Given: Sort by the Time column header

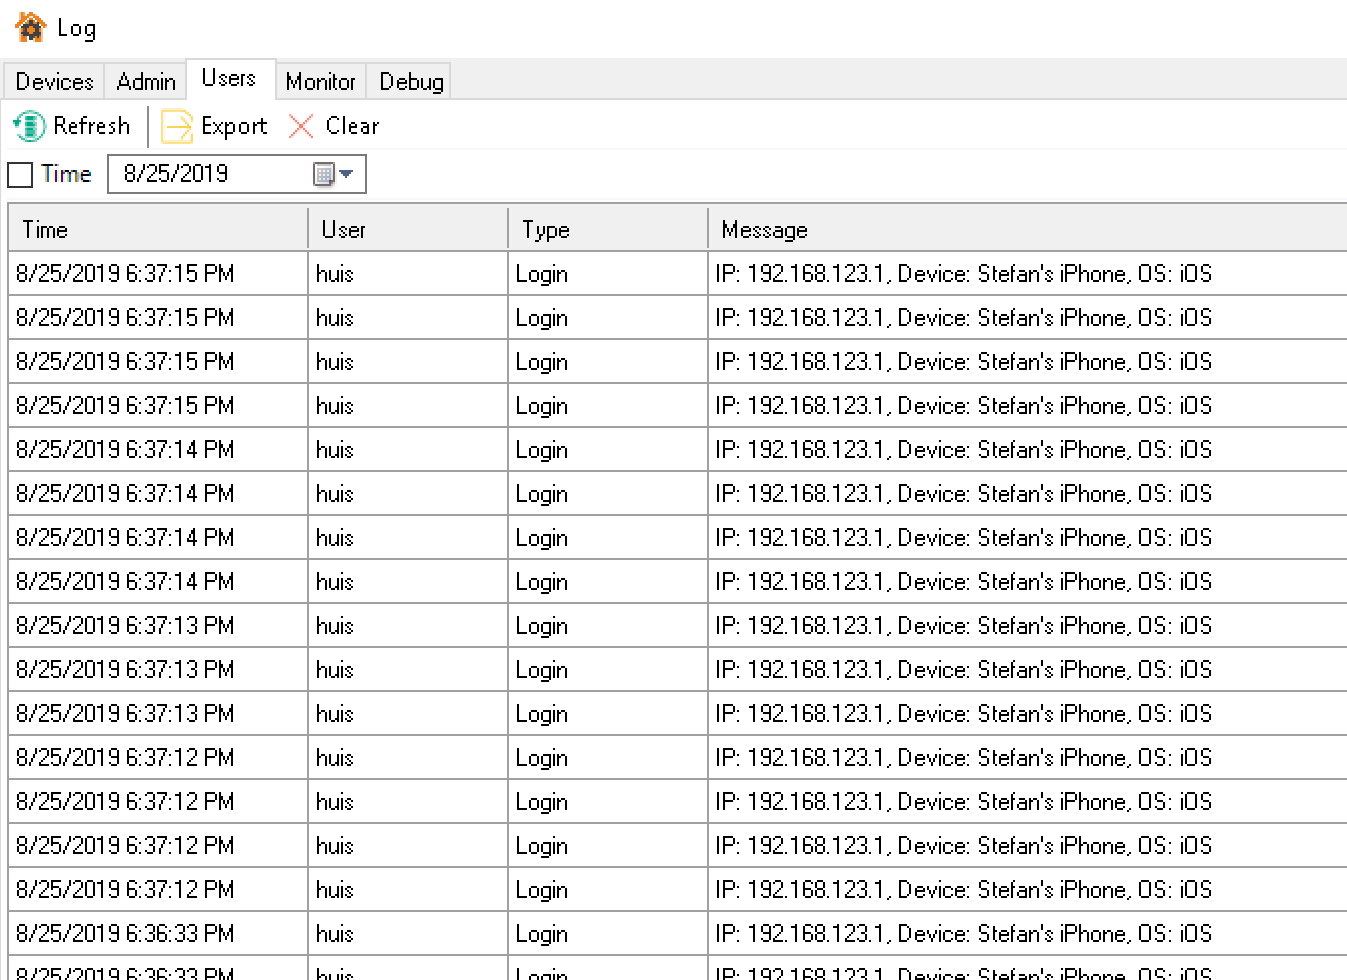Looking at the screenshot, I should coord(157,230).
